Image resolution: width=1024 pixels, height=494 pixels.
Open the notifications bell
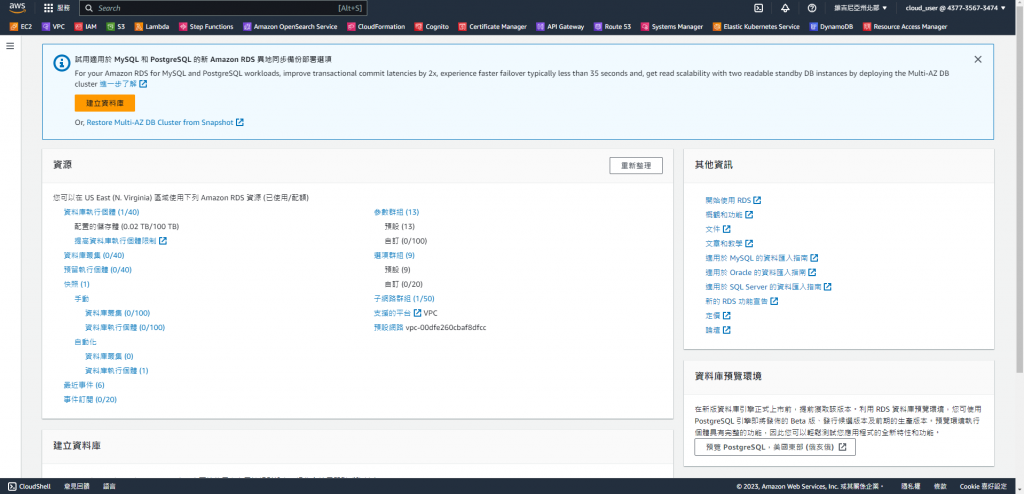pos(785,8)
